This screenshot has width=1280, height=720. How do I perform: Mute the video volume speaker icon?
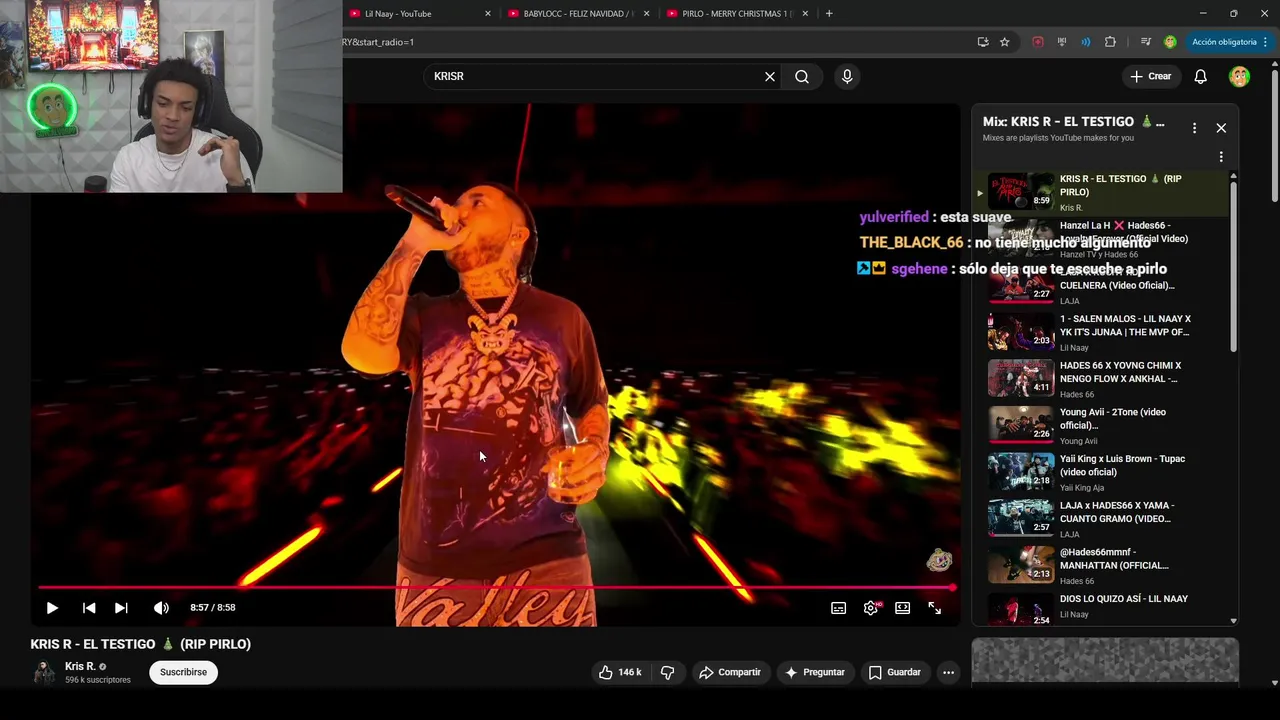(x=161, y=608)
